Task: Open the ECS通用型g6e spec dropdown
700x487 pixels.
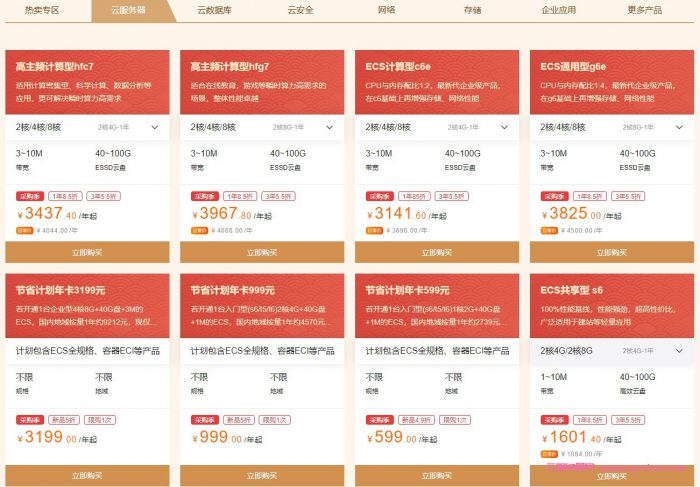Action: [680, 127]
